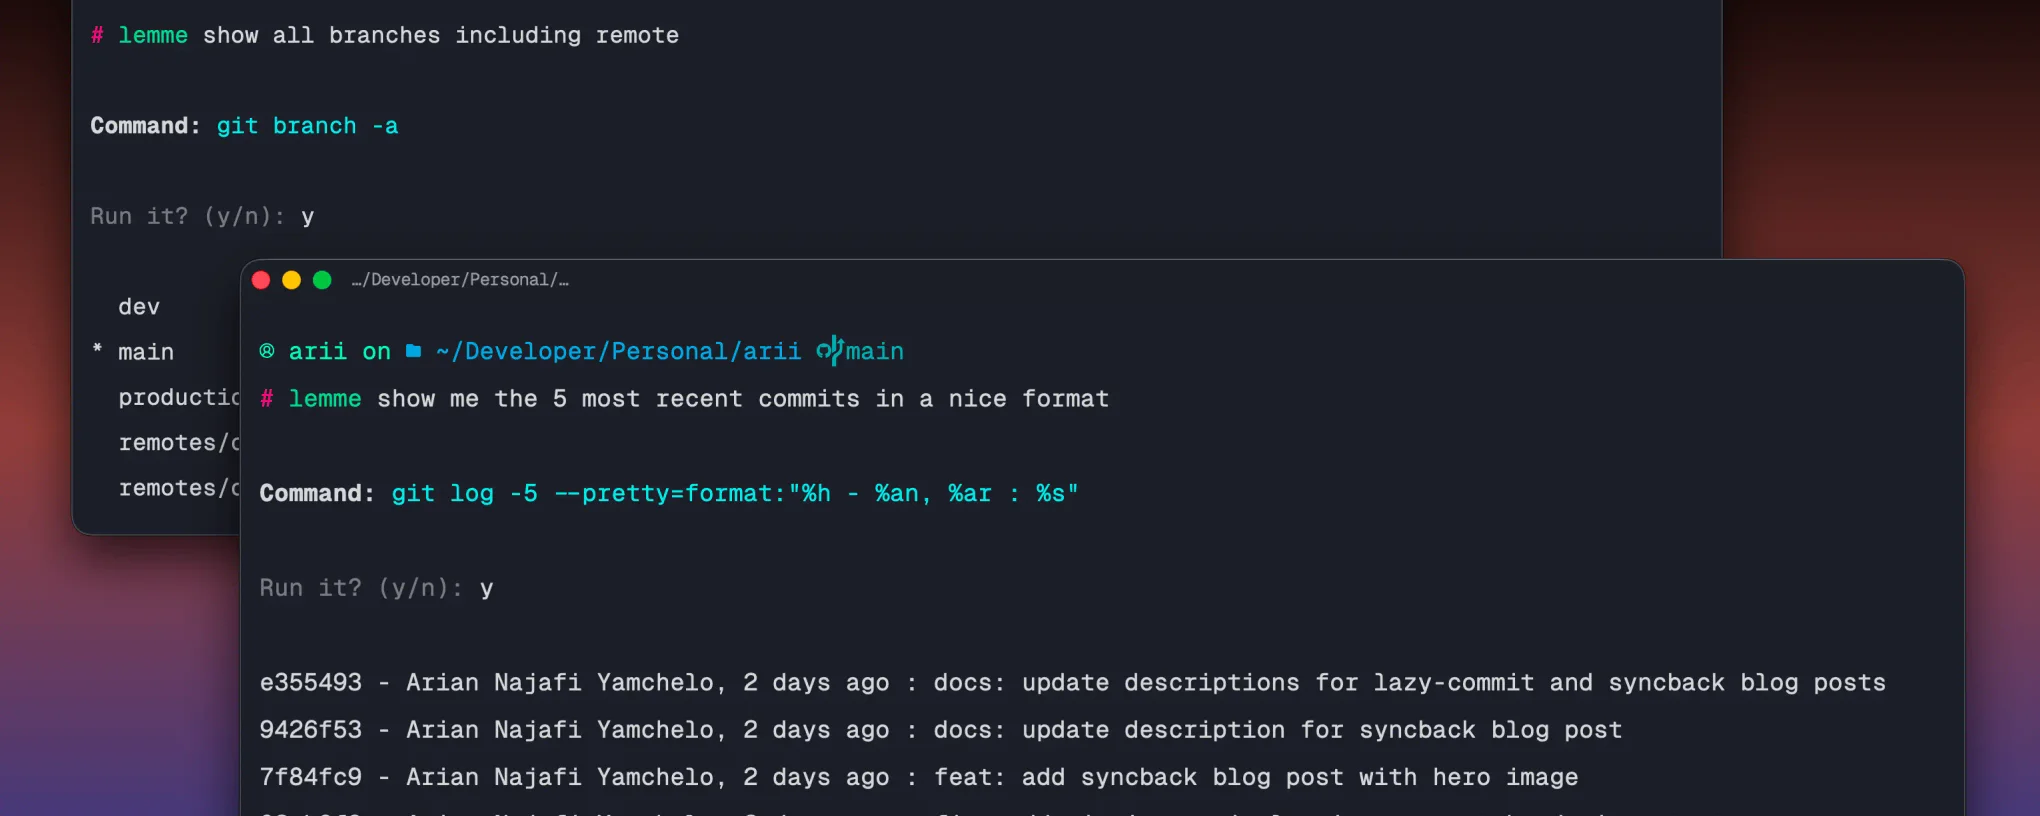Click the first 'remotes/' line in back terminal
This screenshot has height=816, width=2040.
pyautogui.click(x=179, y=443)
